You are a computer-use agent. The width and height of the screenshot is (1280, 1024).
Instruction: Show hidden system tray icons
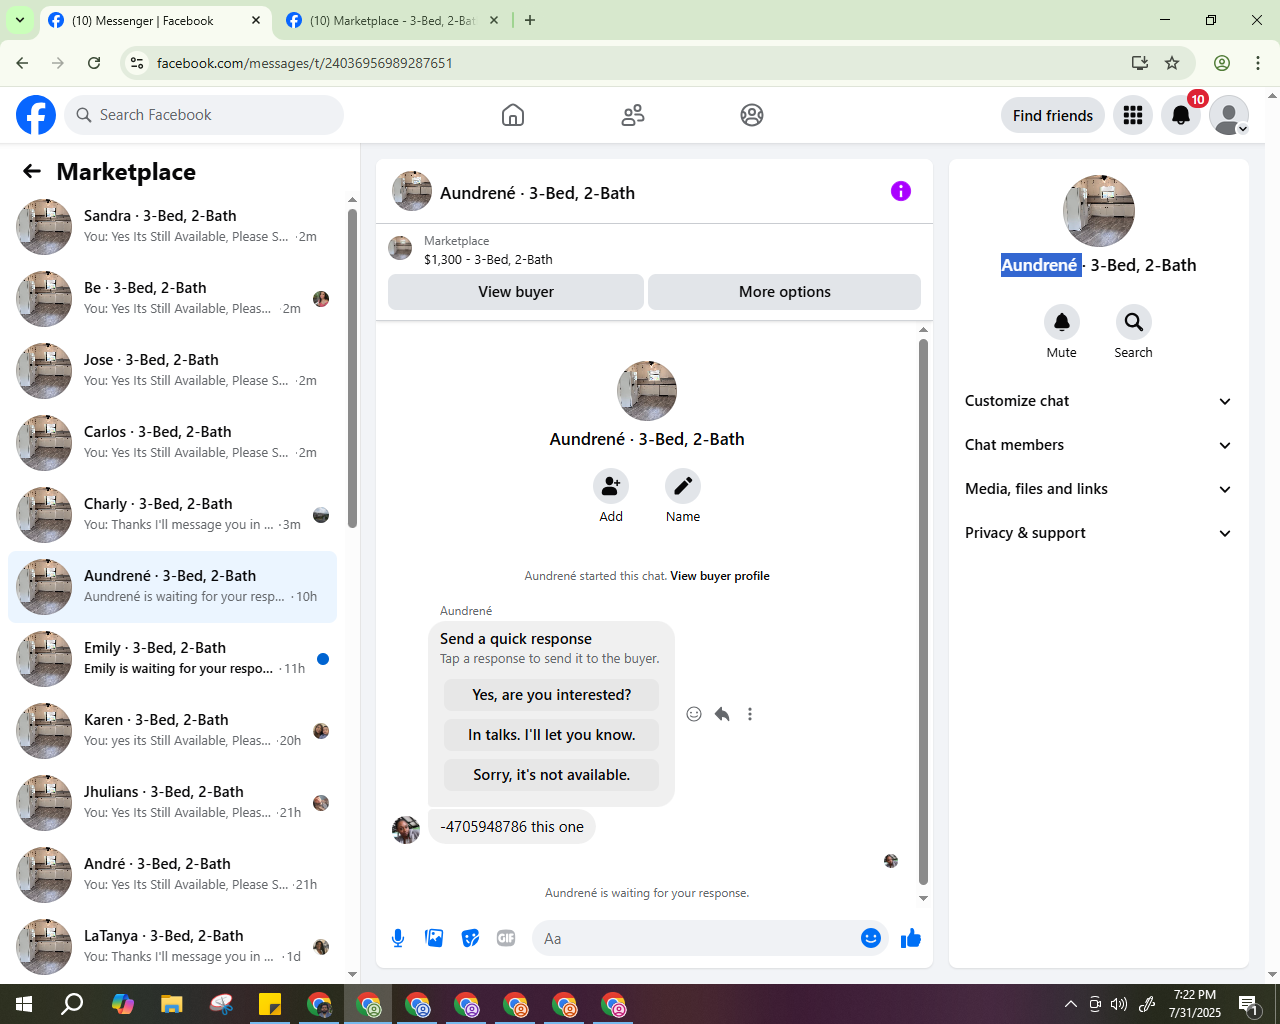point(1071,1004)
